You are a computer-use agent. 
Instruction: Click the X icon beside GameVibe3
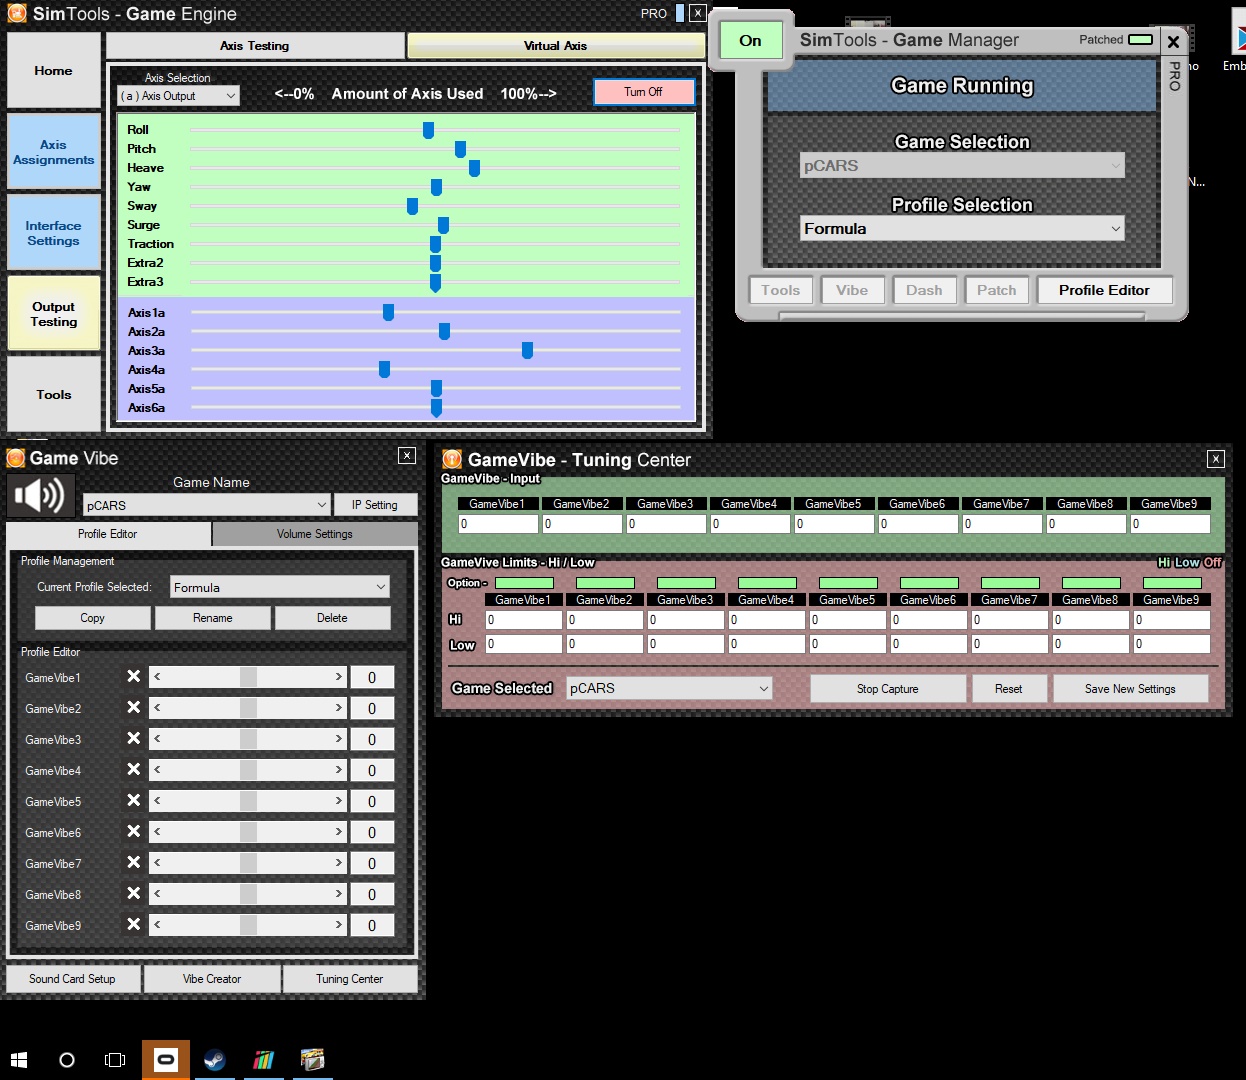134,739
